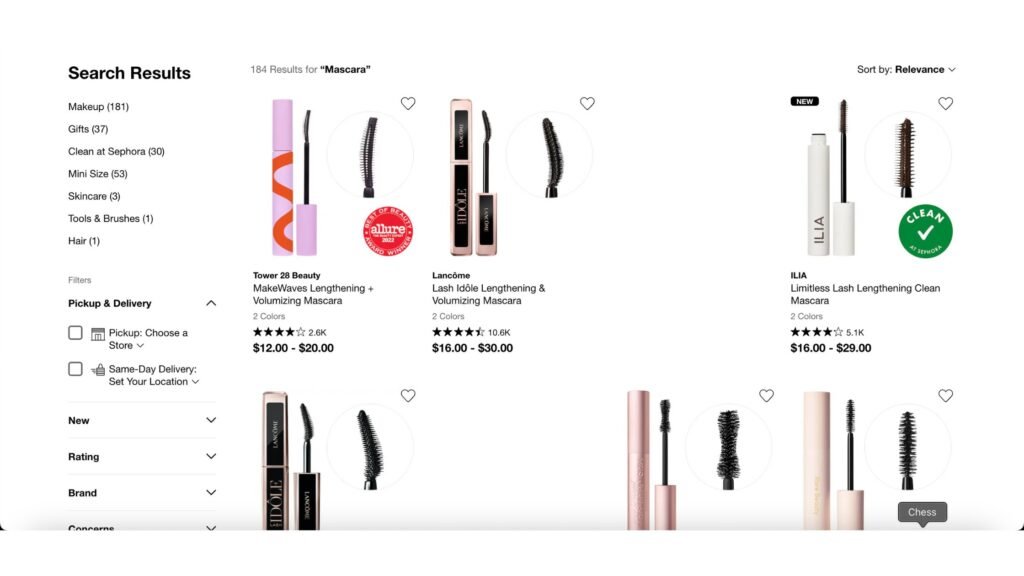Click the Clean at Sephora green badge
1024x576 pixels.
pos(925,231)
